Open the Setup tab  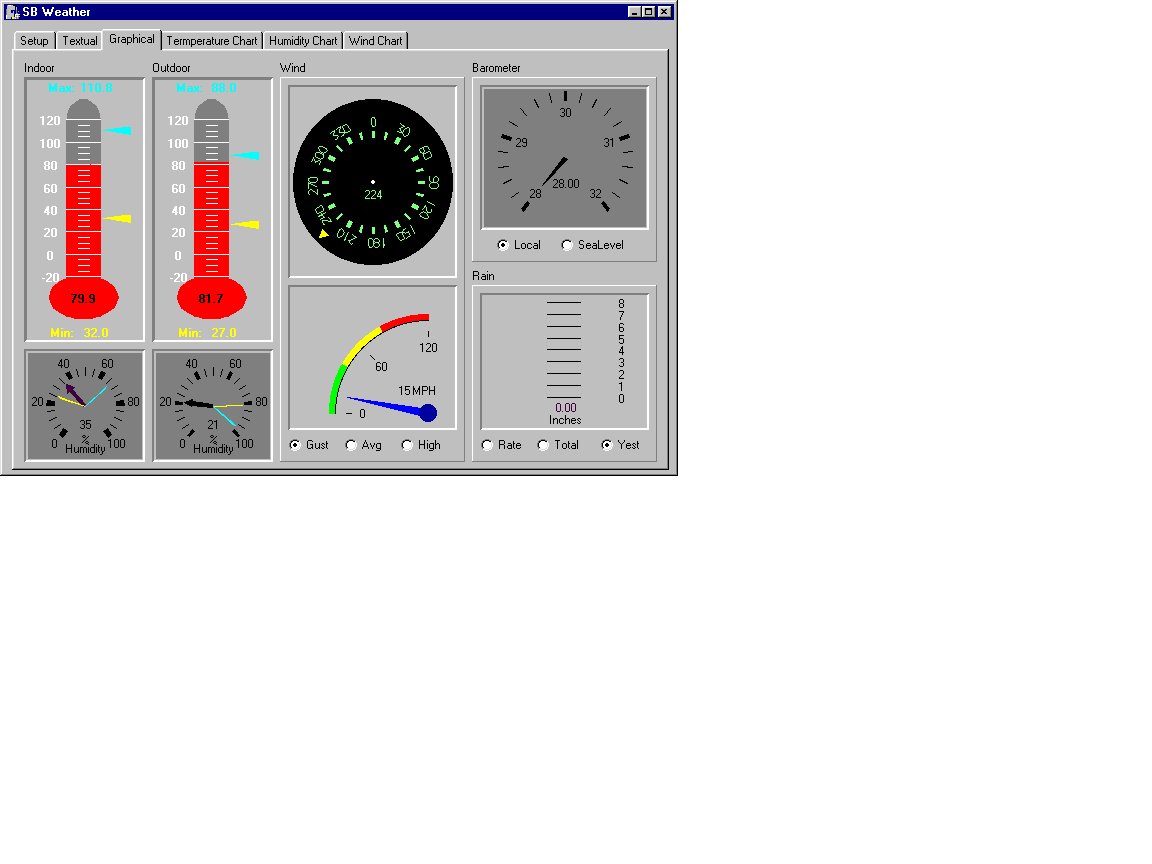(34, 41)
